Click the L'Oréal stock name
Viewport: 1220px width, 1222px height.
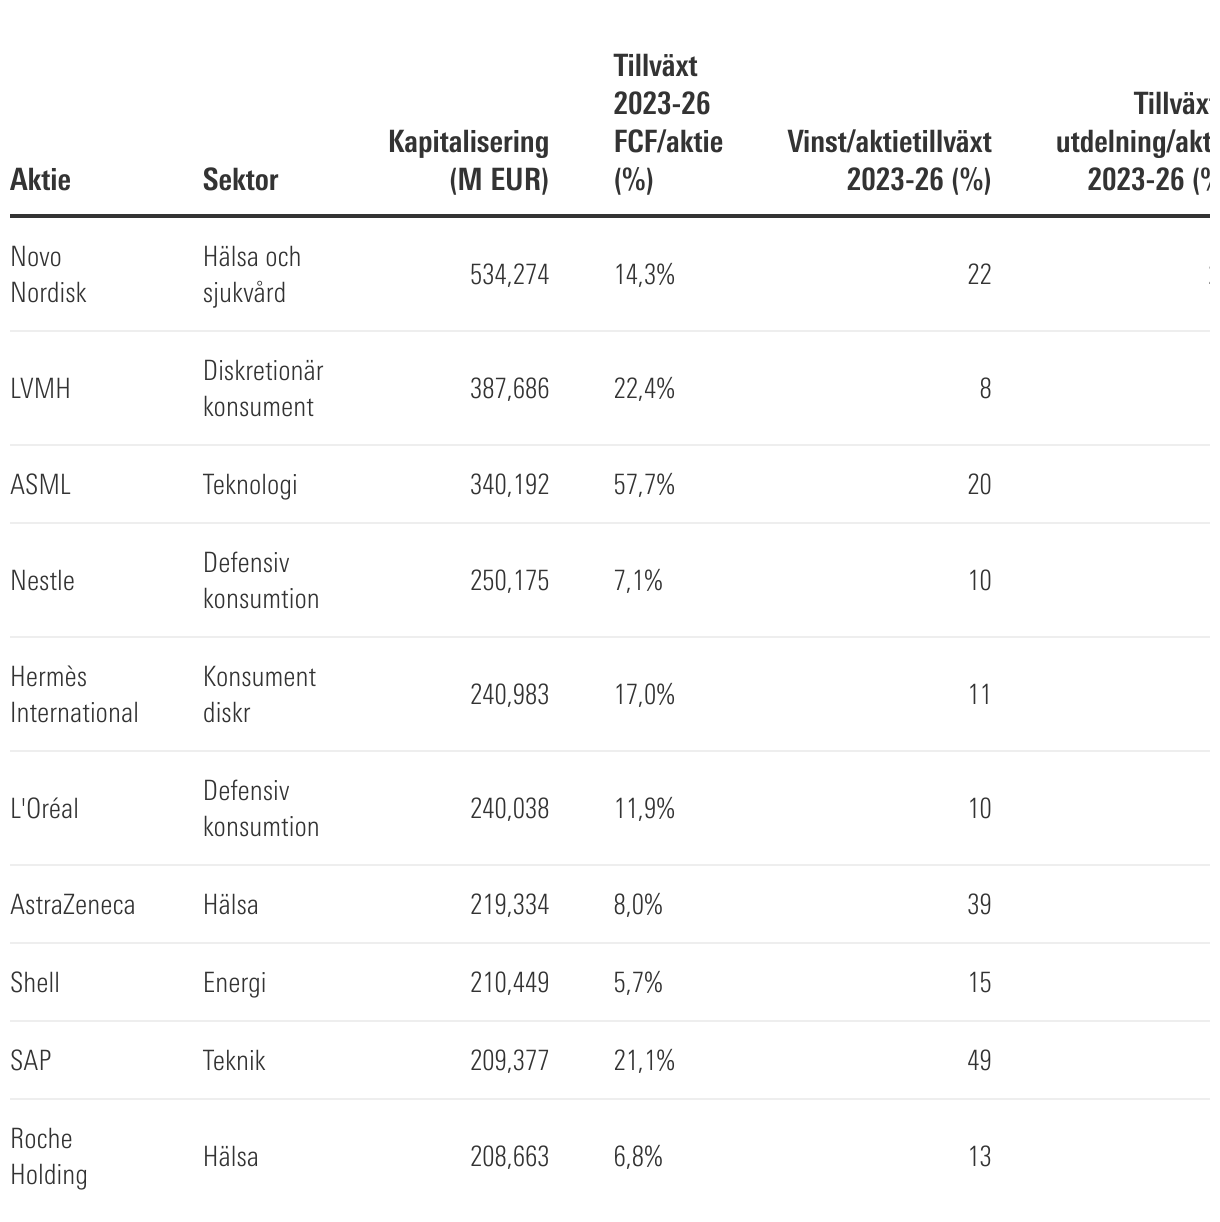44,809
